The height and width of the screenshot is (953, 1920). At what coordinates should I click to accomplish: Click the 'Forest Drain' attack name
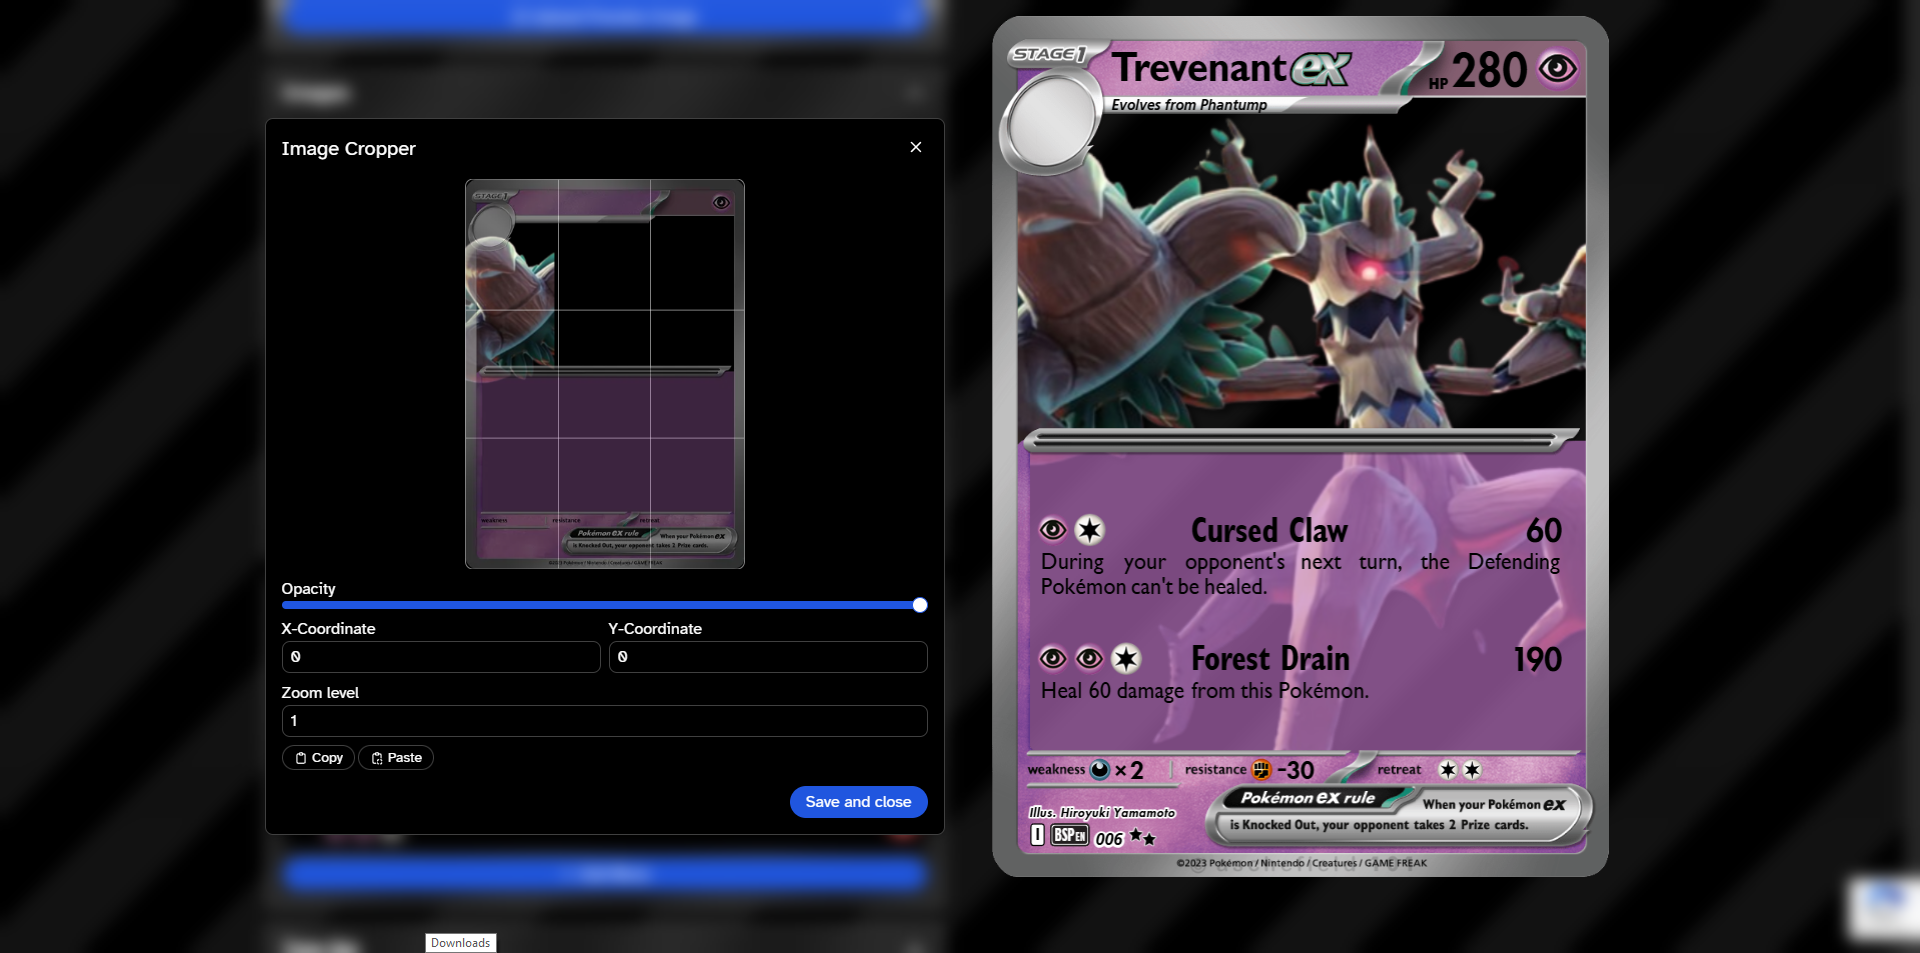tap(1270, 659)
